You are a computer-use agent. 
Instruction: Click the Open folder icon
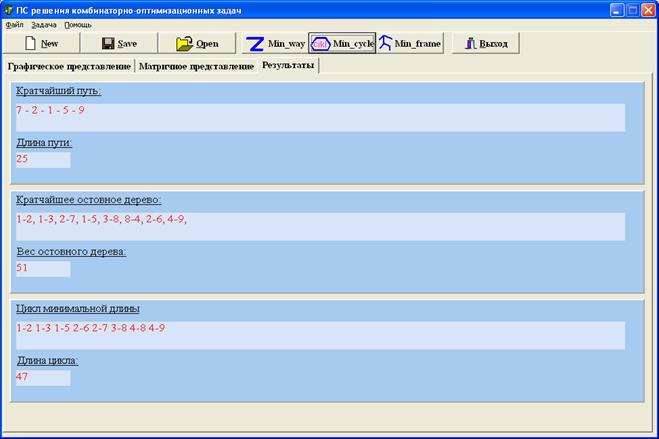pyautogui.click(x=184, y=44)
